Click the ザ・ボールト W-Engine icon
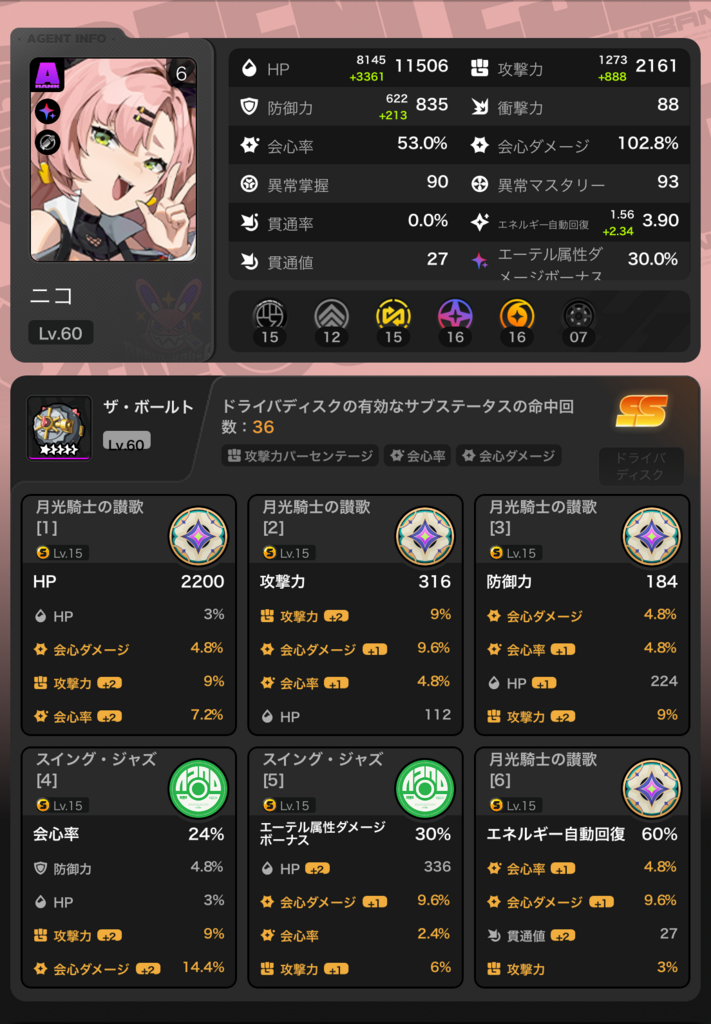The width and height of the screenshot is (711, 1024). [x=59, y=428]
